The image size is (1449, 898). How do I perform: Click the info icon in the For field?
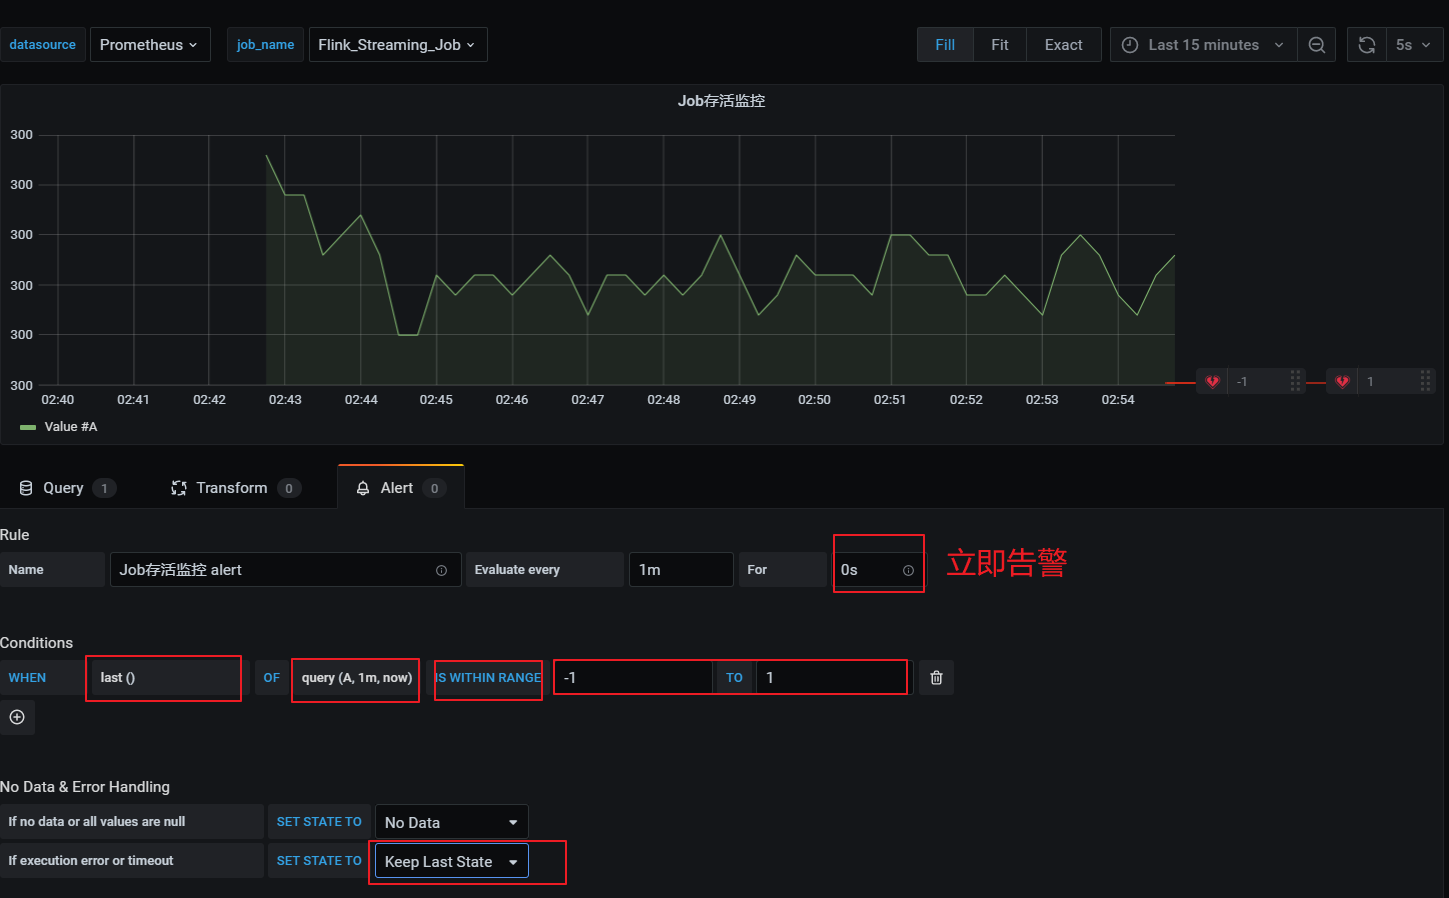point(908,570)
